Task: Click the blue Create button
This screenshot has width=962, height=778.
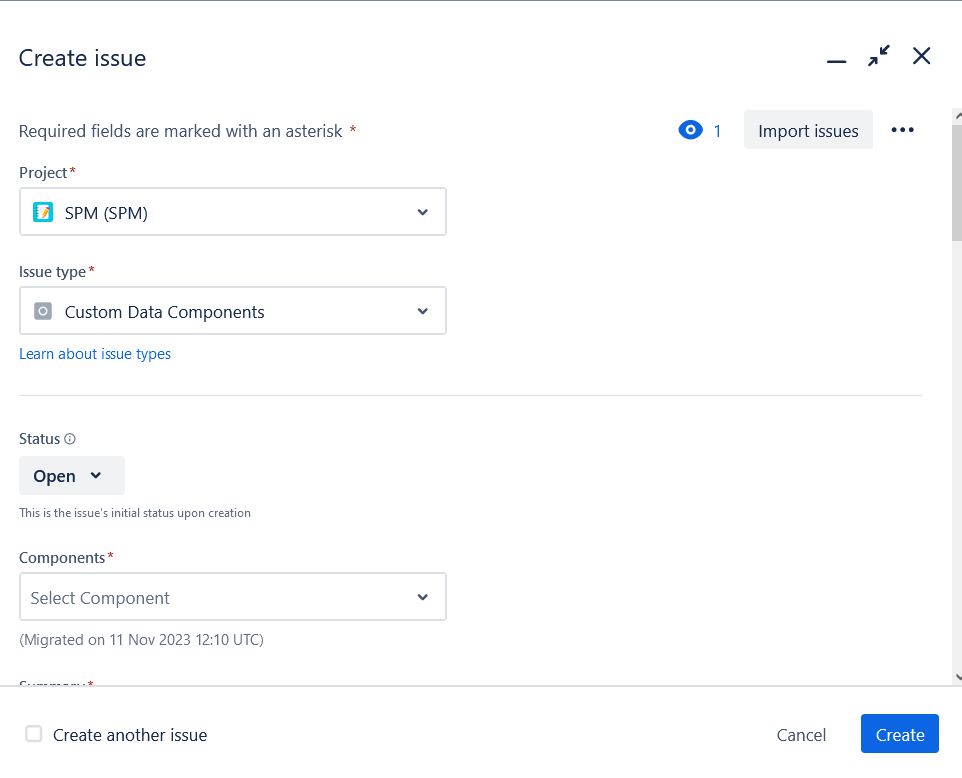Action: tap(899, 734)
